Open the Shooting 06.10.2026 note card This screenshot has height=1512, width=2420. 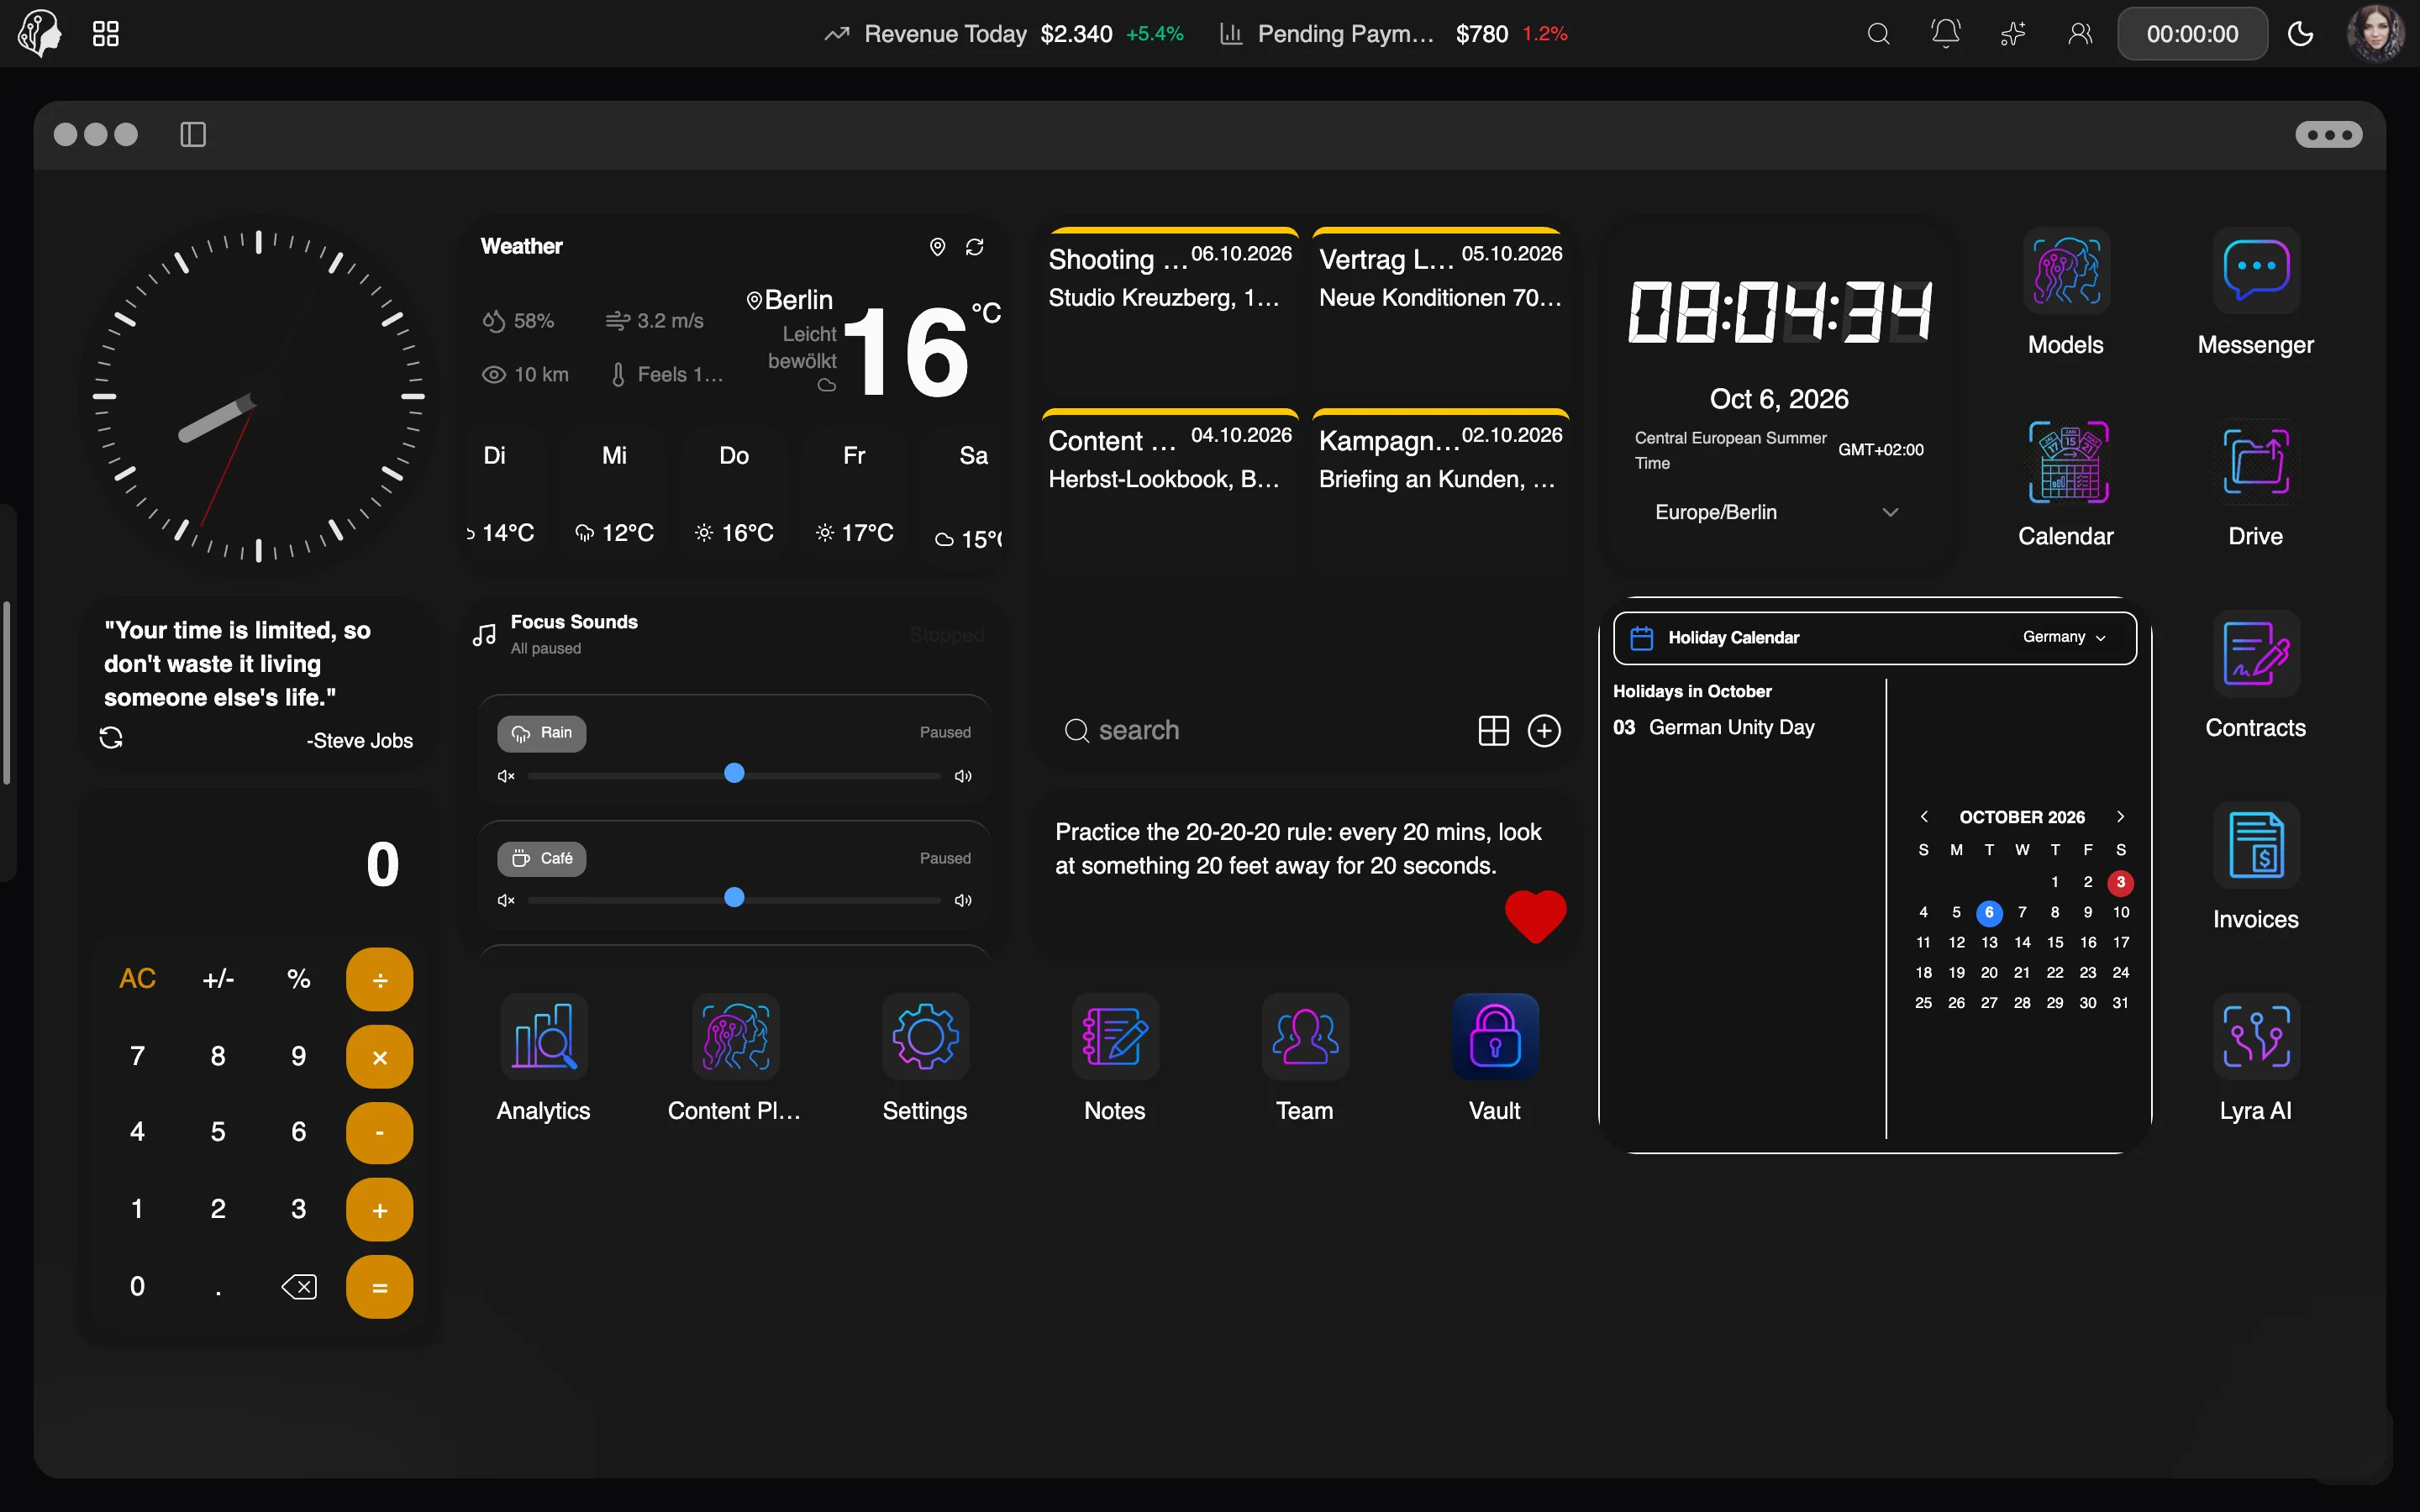click(x=1170, y=312)
